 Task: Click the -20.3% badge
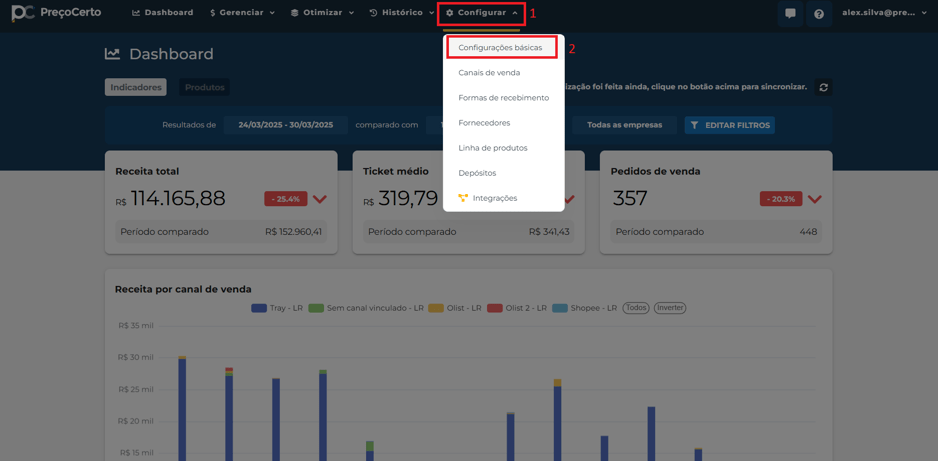coord(781,199)
